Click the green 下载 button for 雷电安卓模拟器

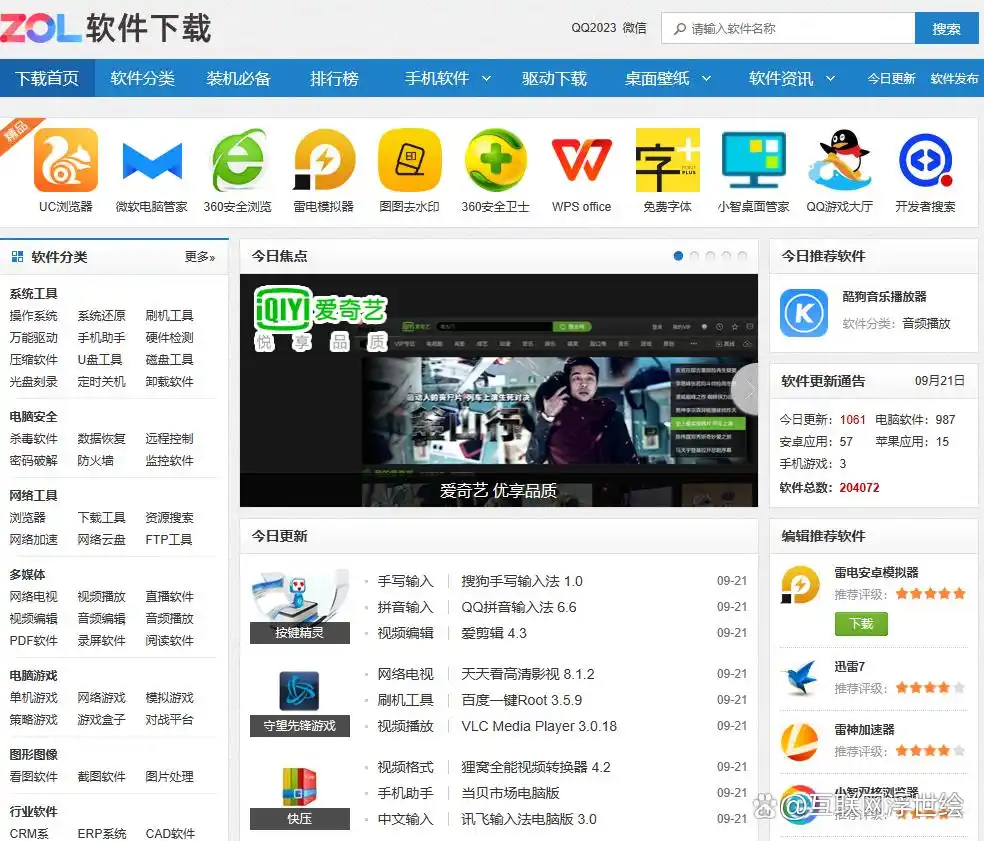[861, 623]
